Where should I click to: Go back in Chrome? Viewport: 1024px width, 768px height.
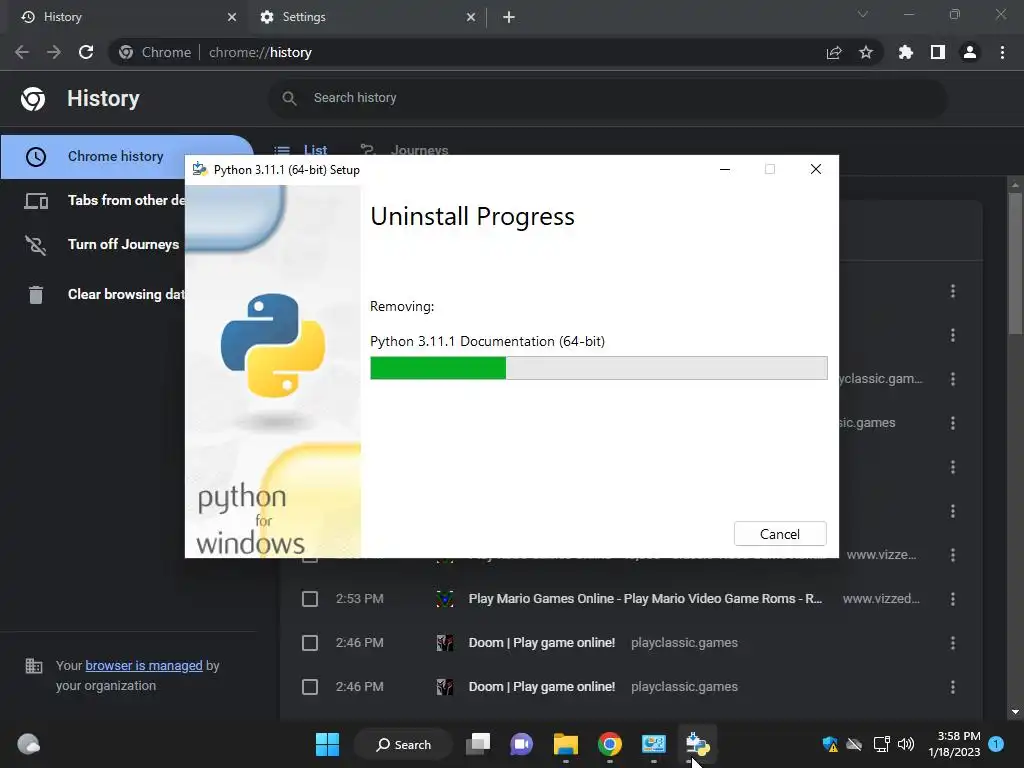[x=22, y=52]
